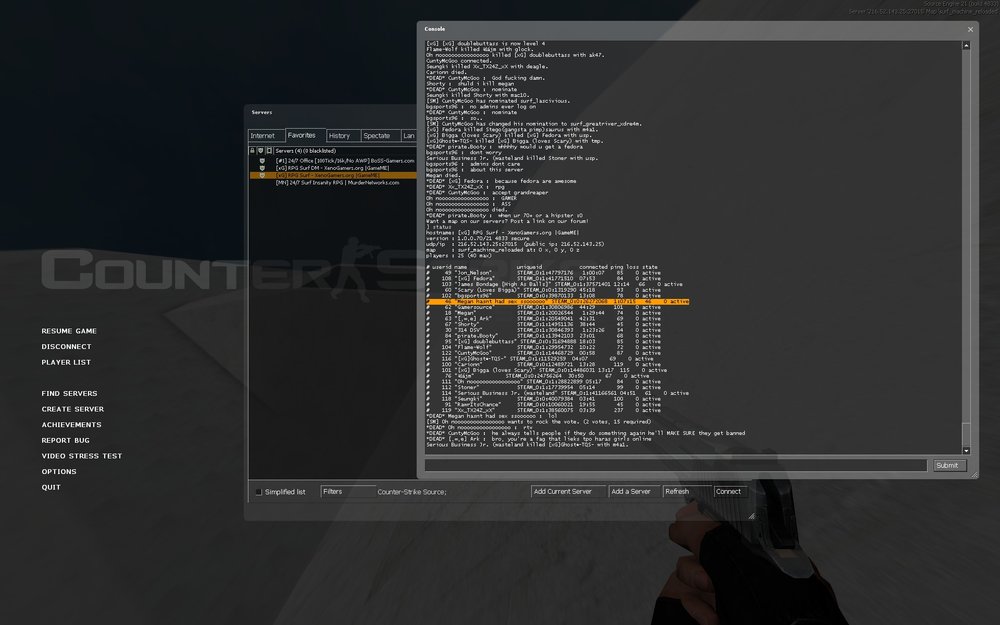Select the RPG Surf DM XenoGamers server row
The image size is (1000, 625).
(333, 168)
